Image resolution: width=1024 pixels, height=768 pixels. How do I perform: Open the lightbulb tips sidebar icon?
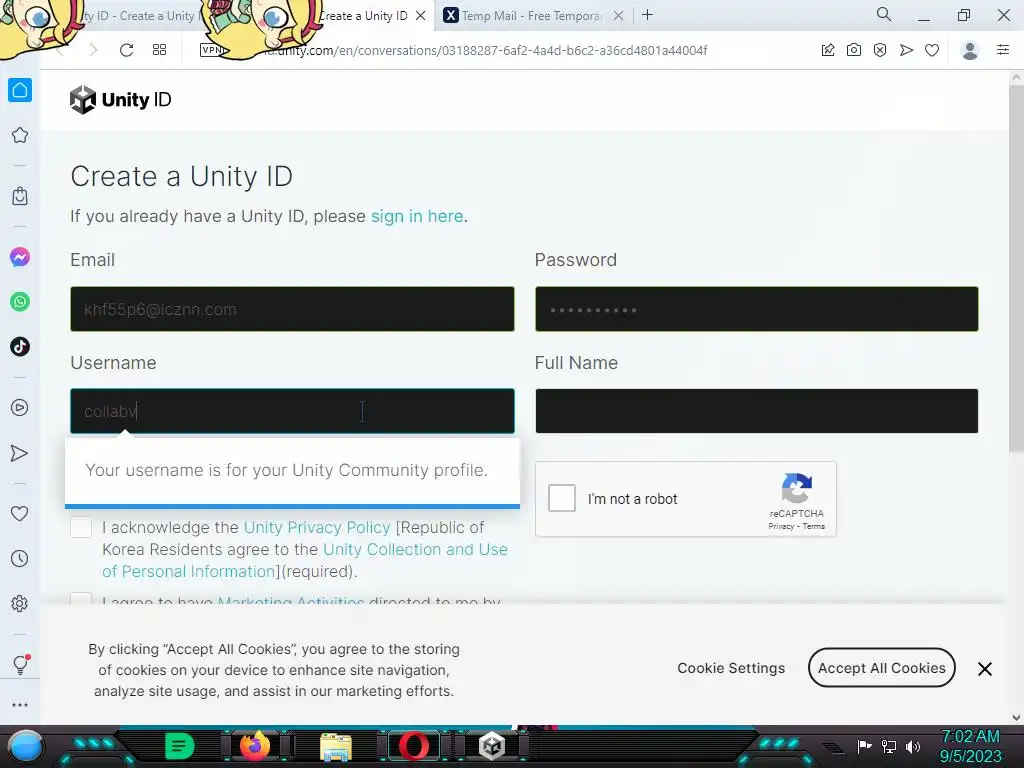click(20, 665)
